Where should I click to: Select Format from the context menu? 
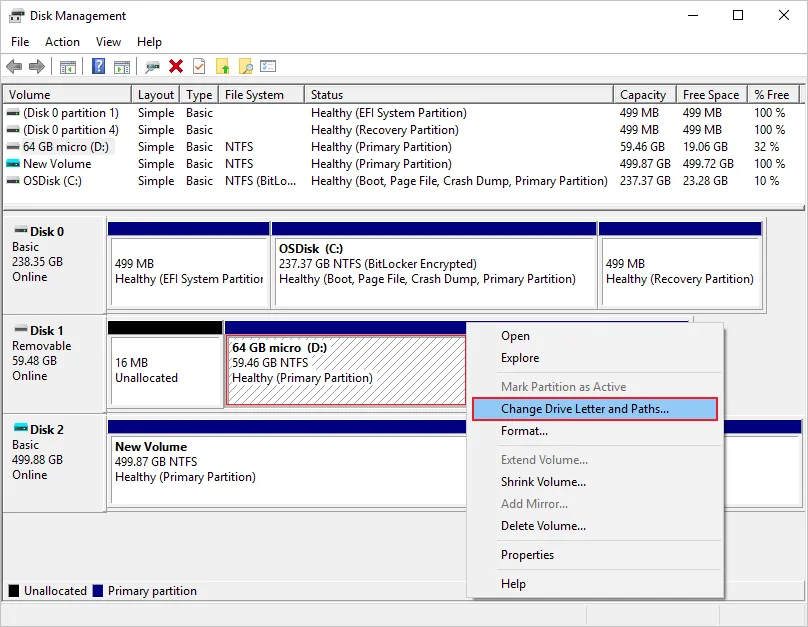tap(524, 431)
